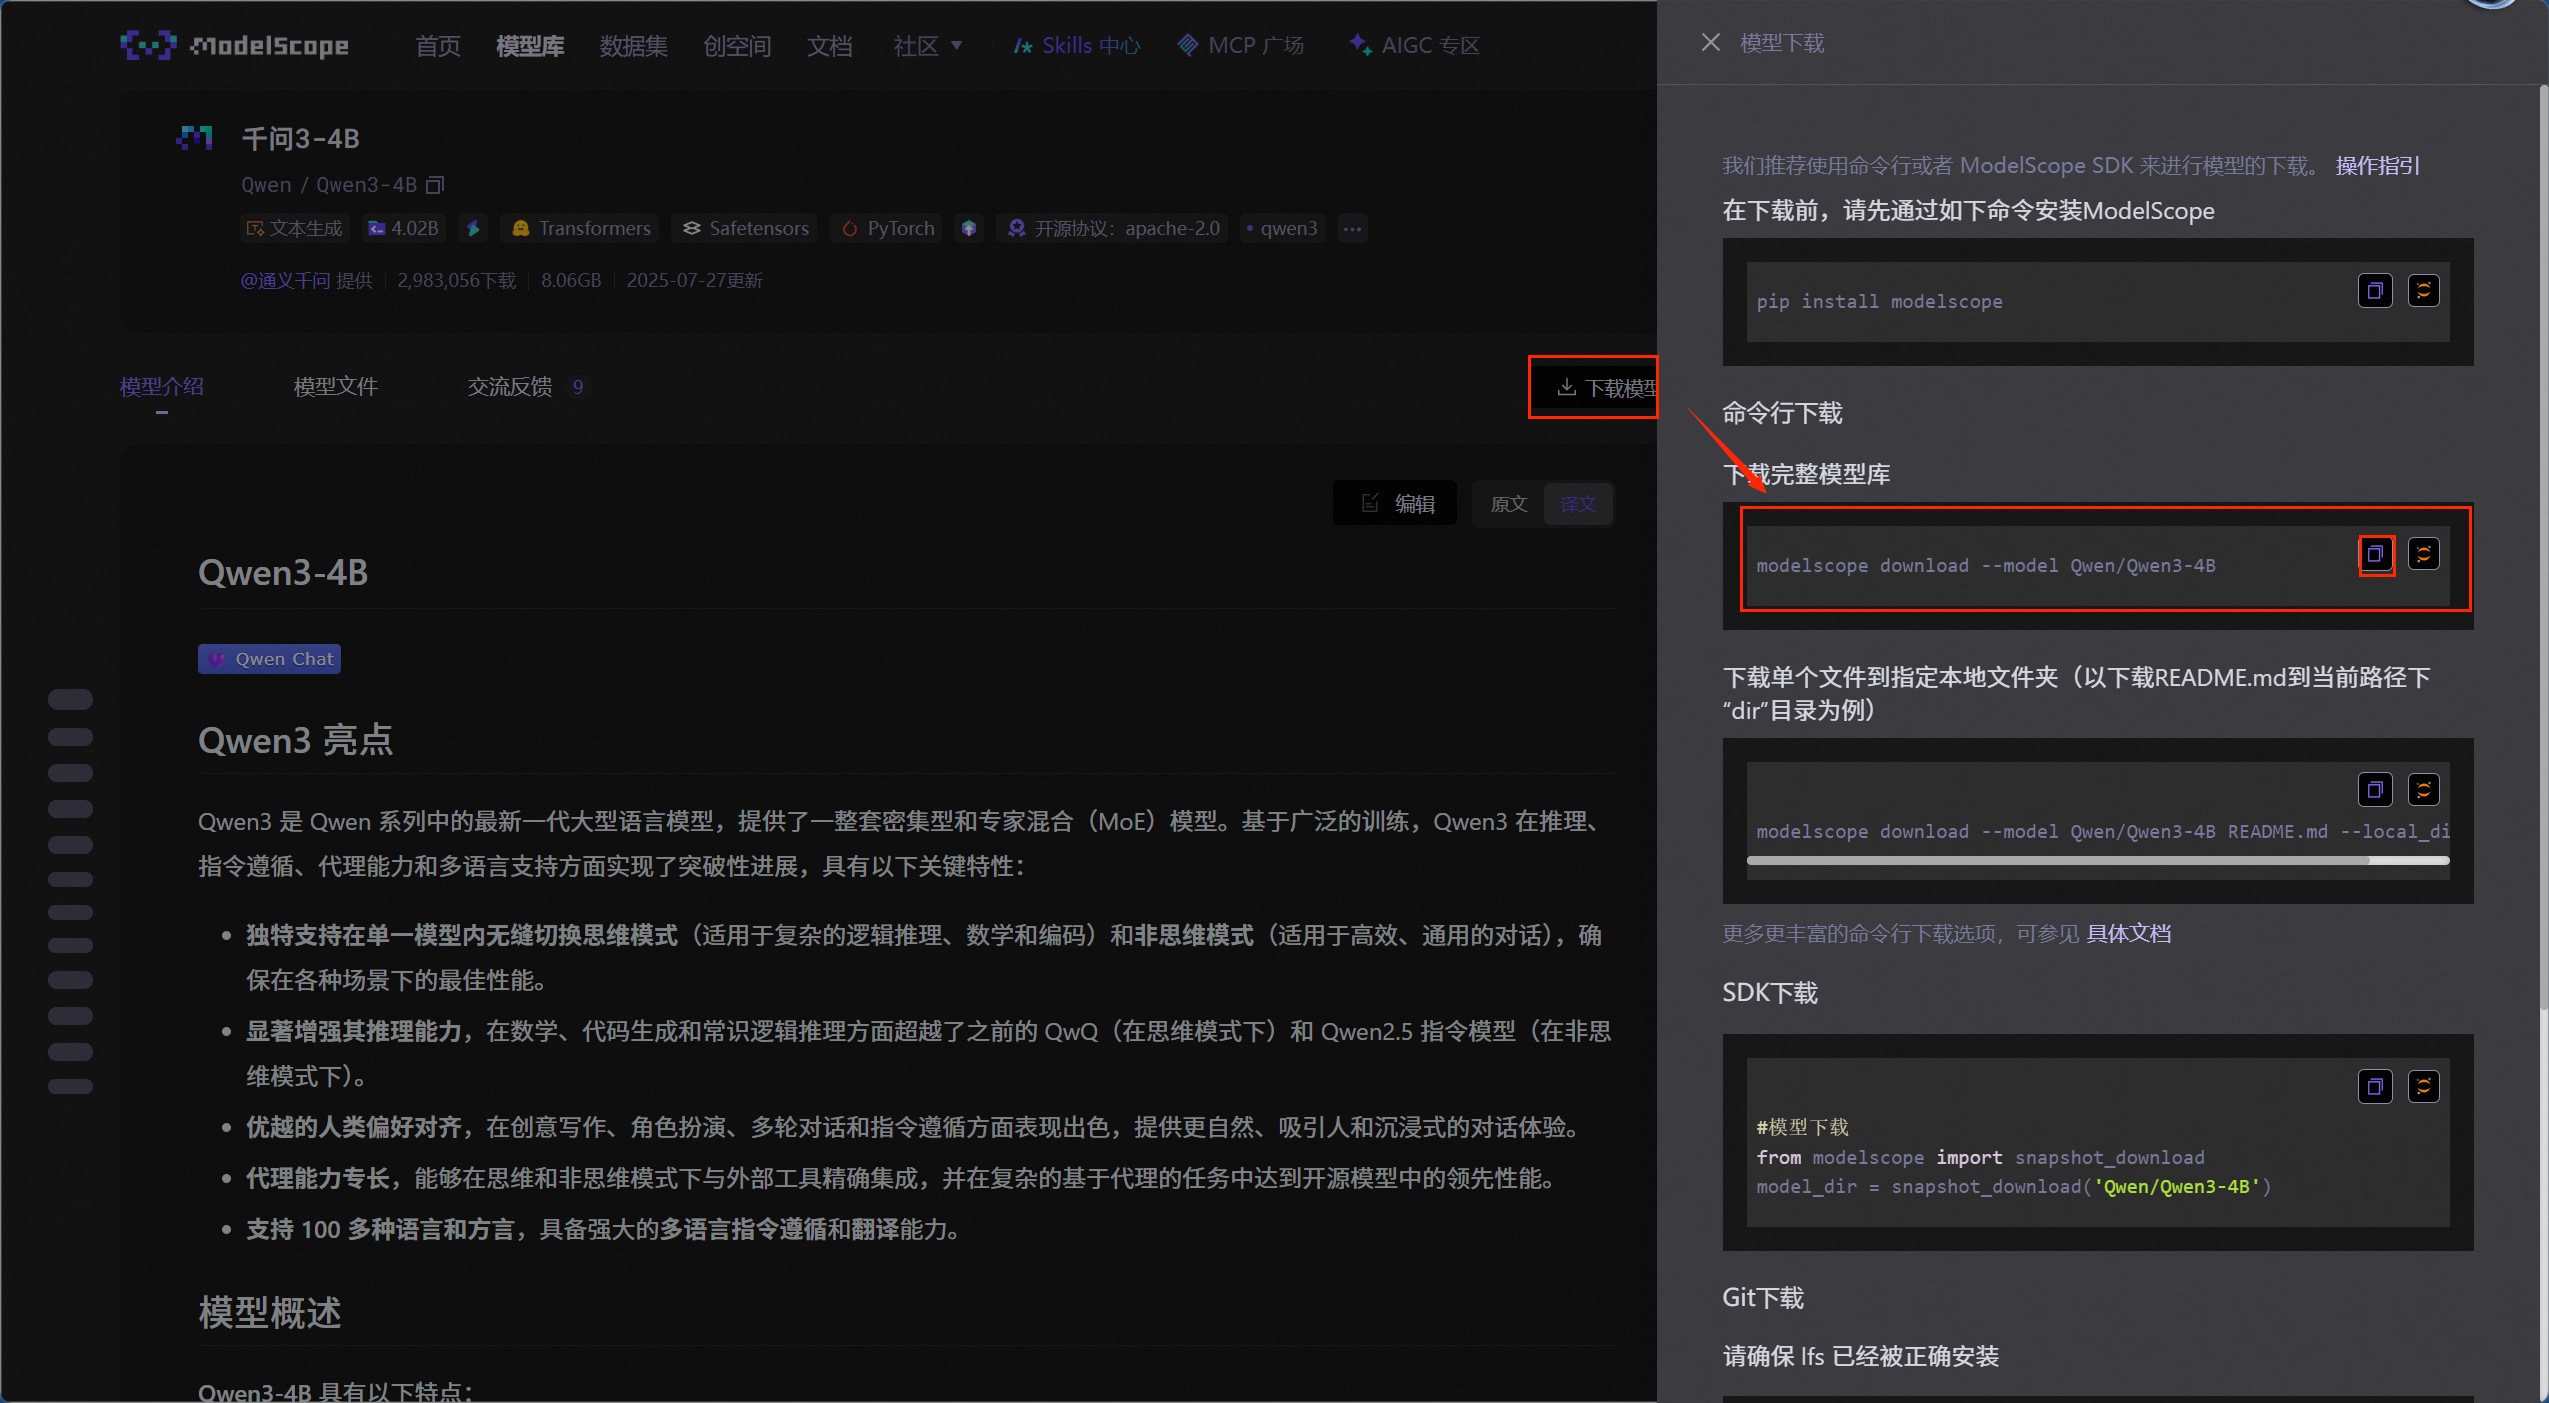Switch to 译文 translated view
Image resolution: width=2549 pixels, height=1403 pixels.
click(x=1578, y=504)
